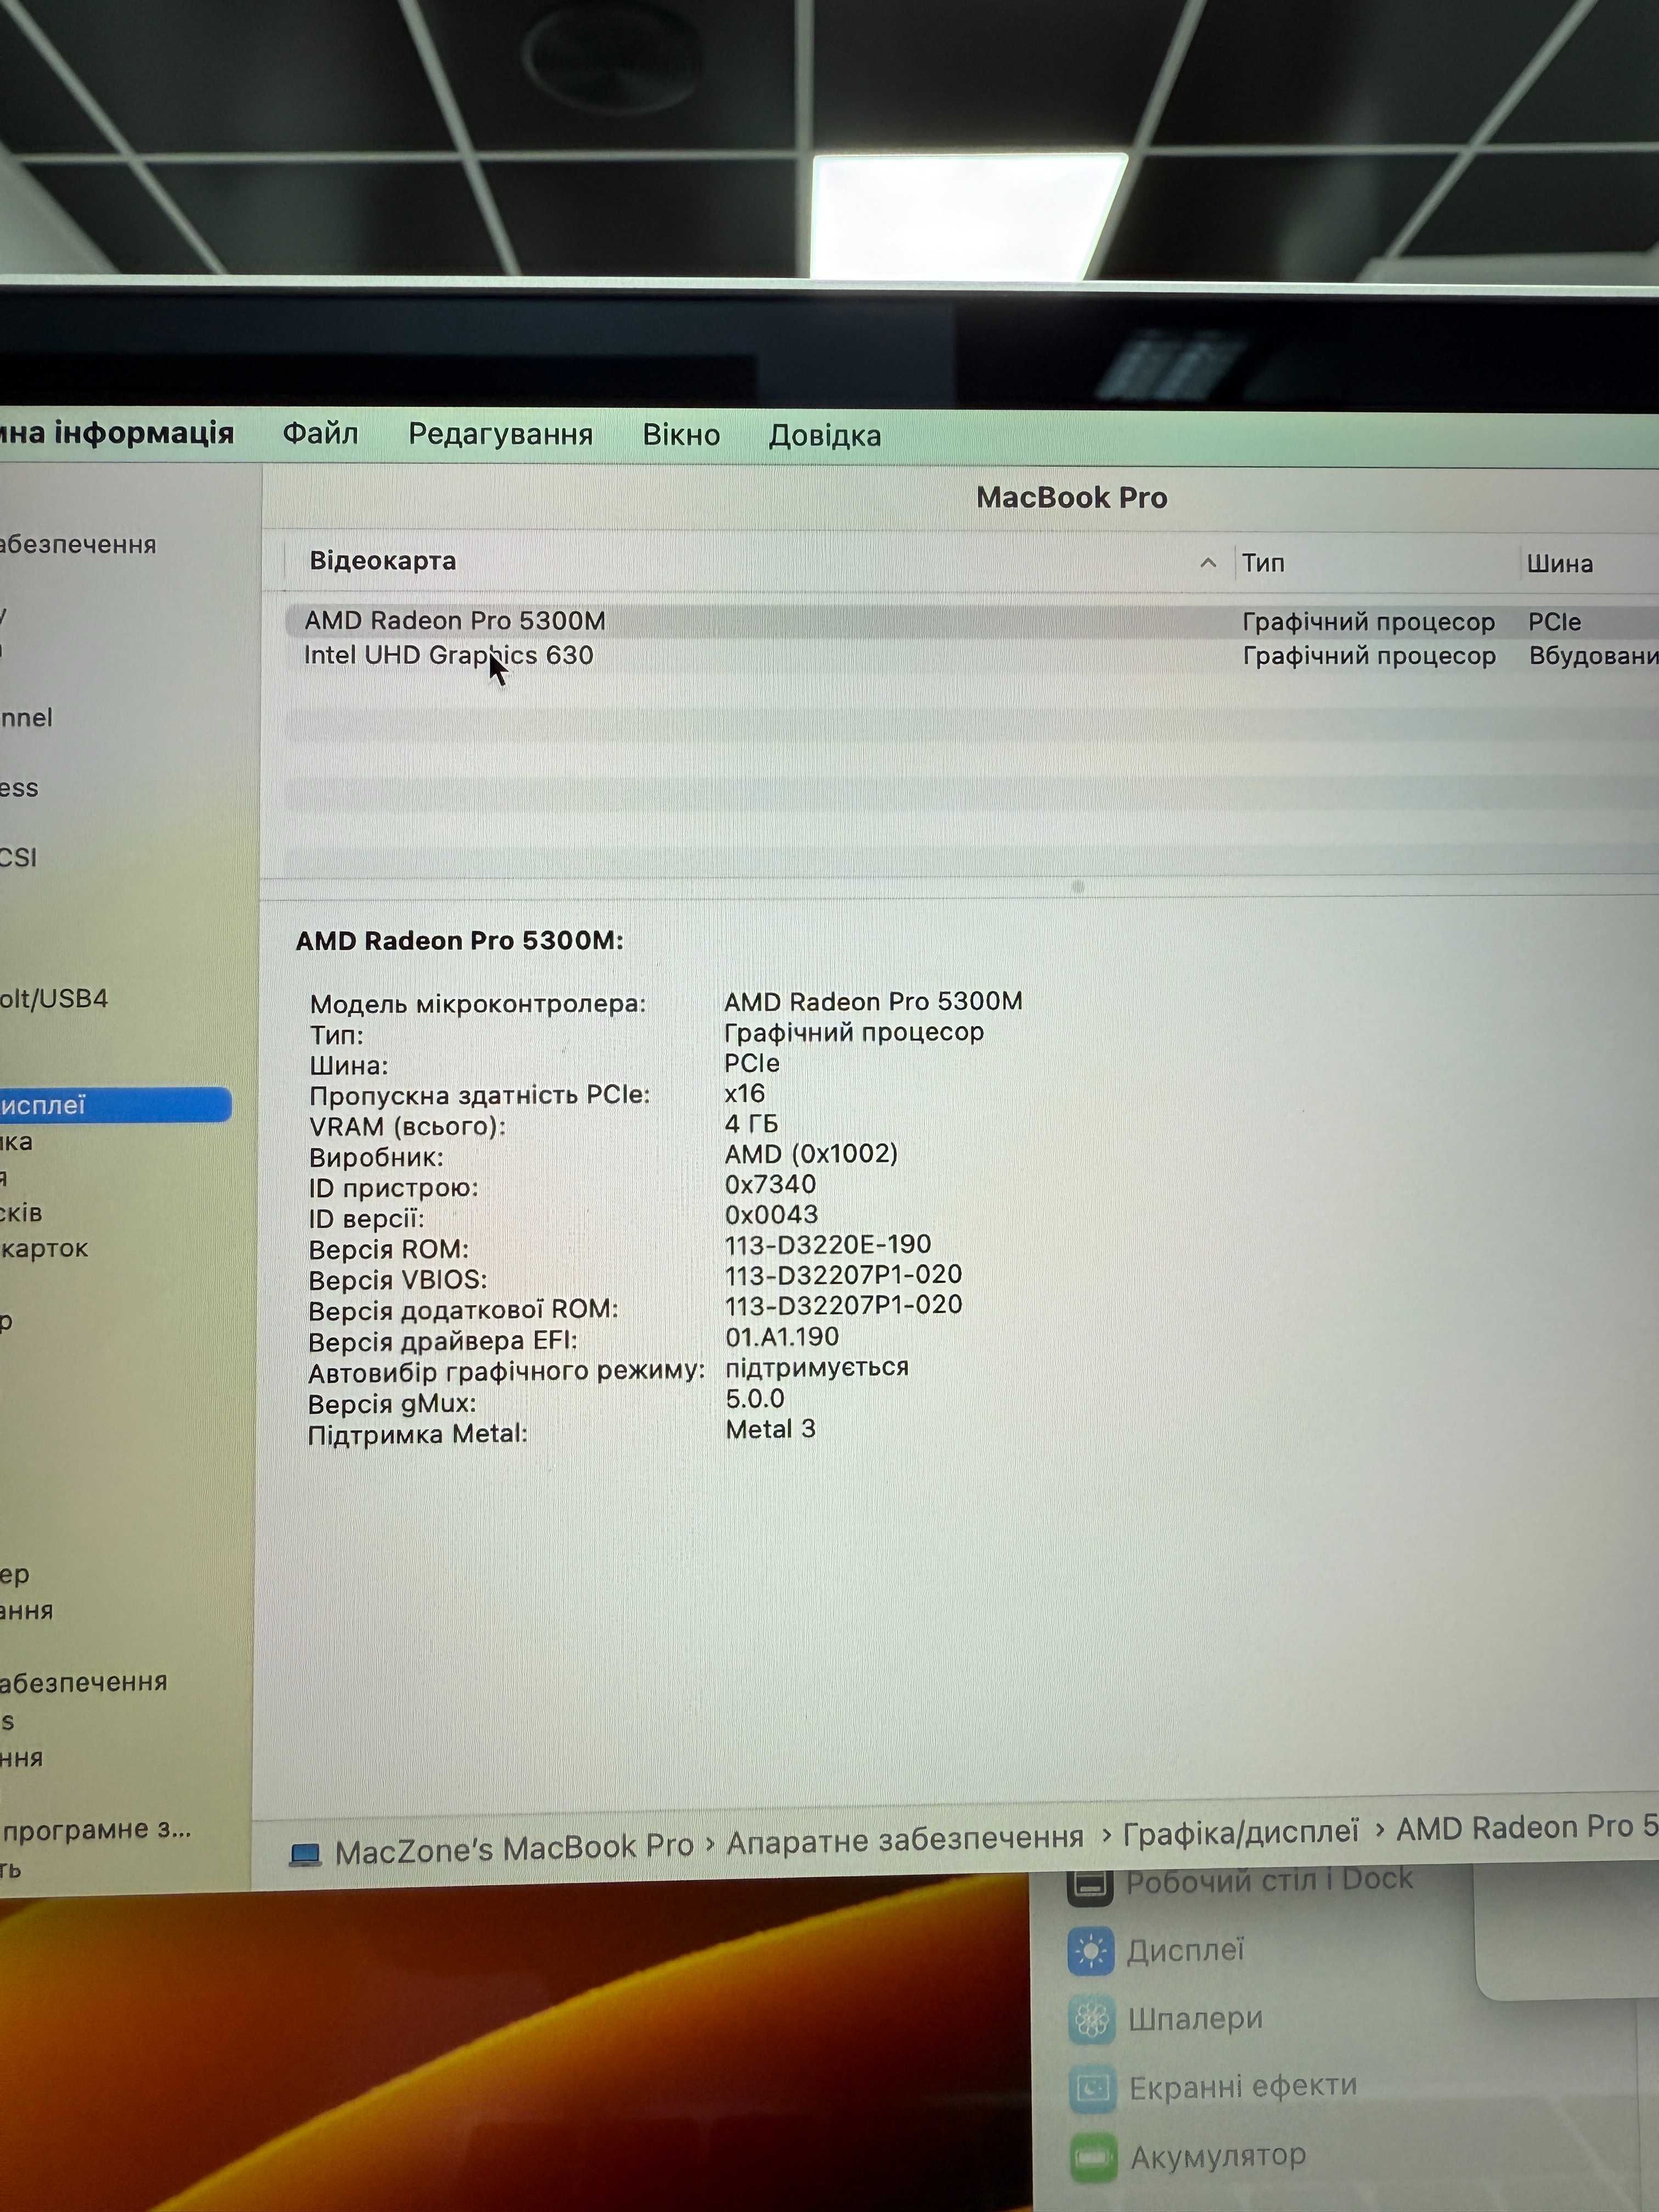Select the sidebar item ending in nnel

coord(26,717)
